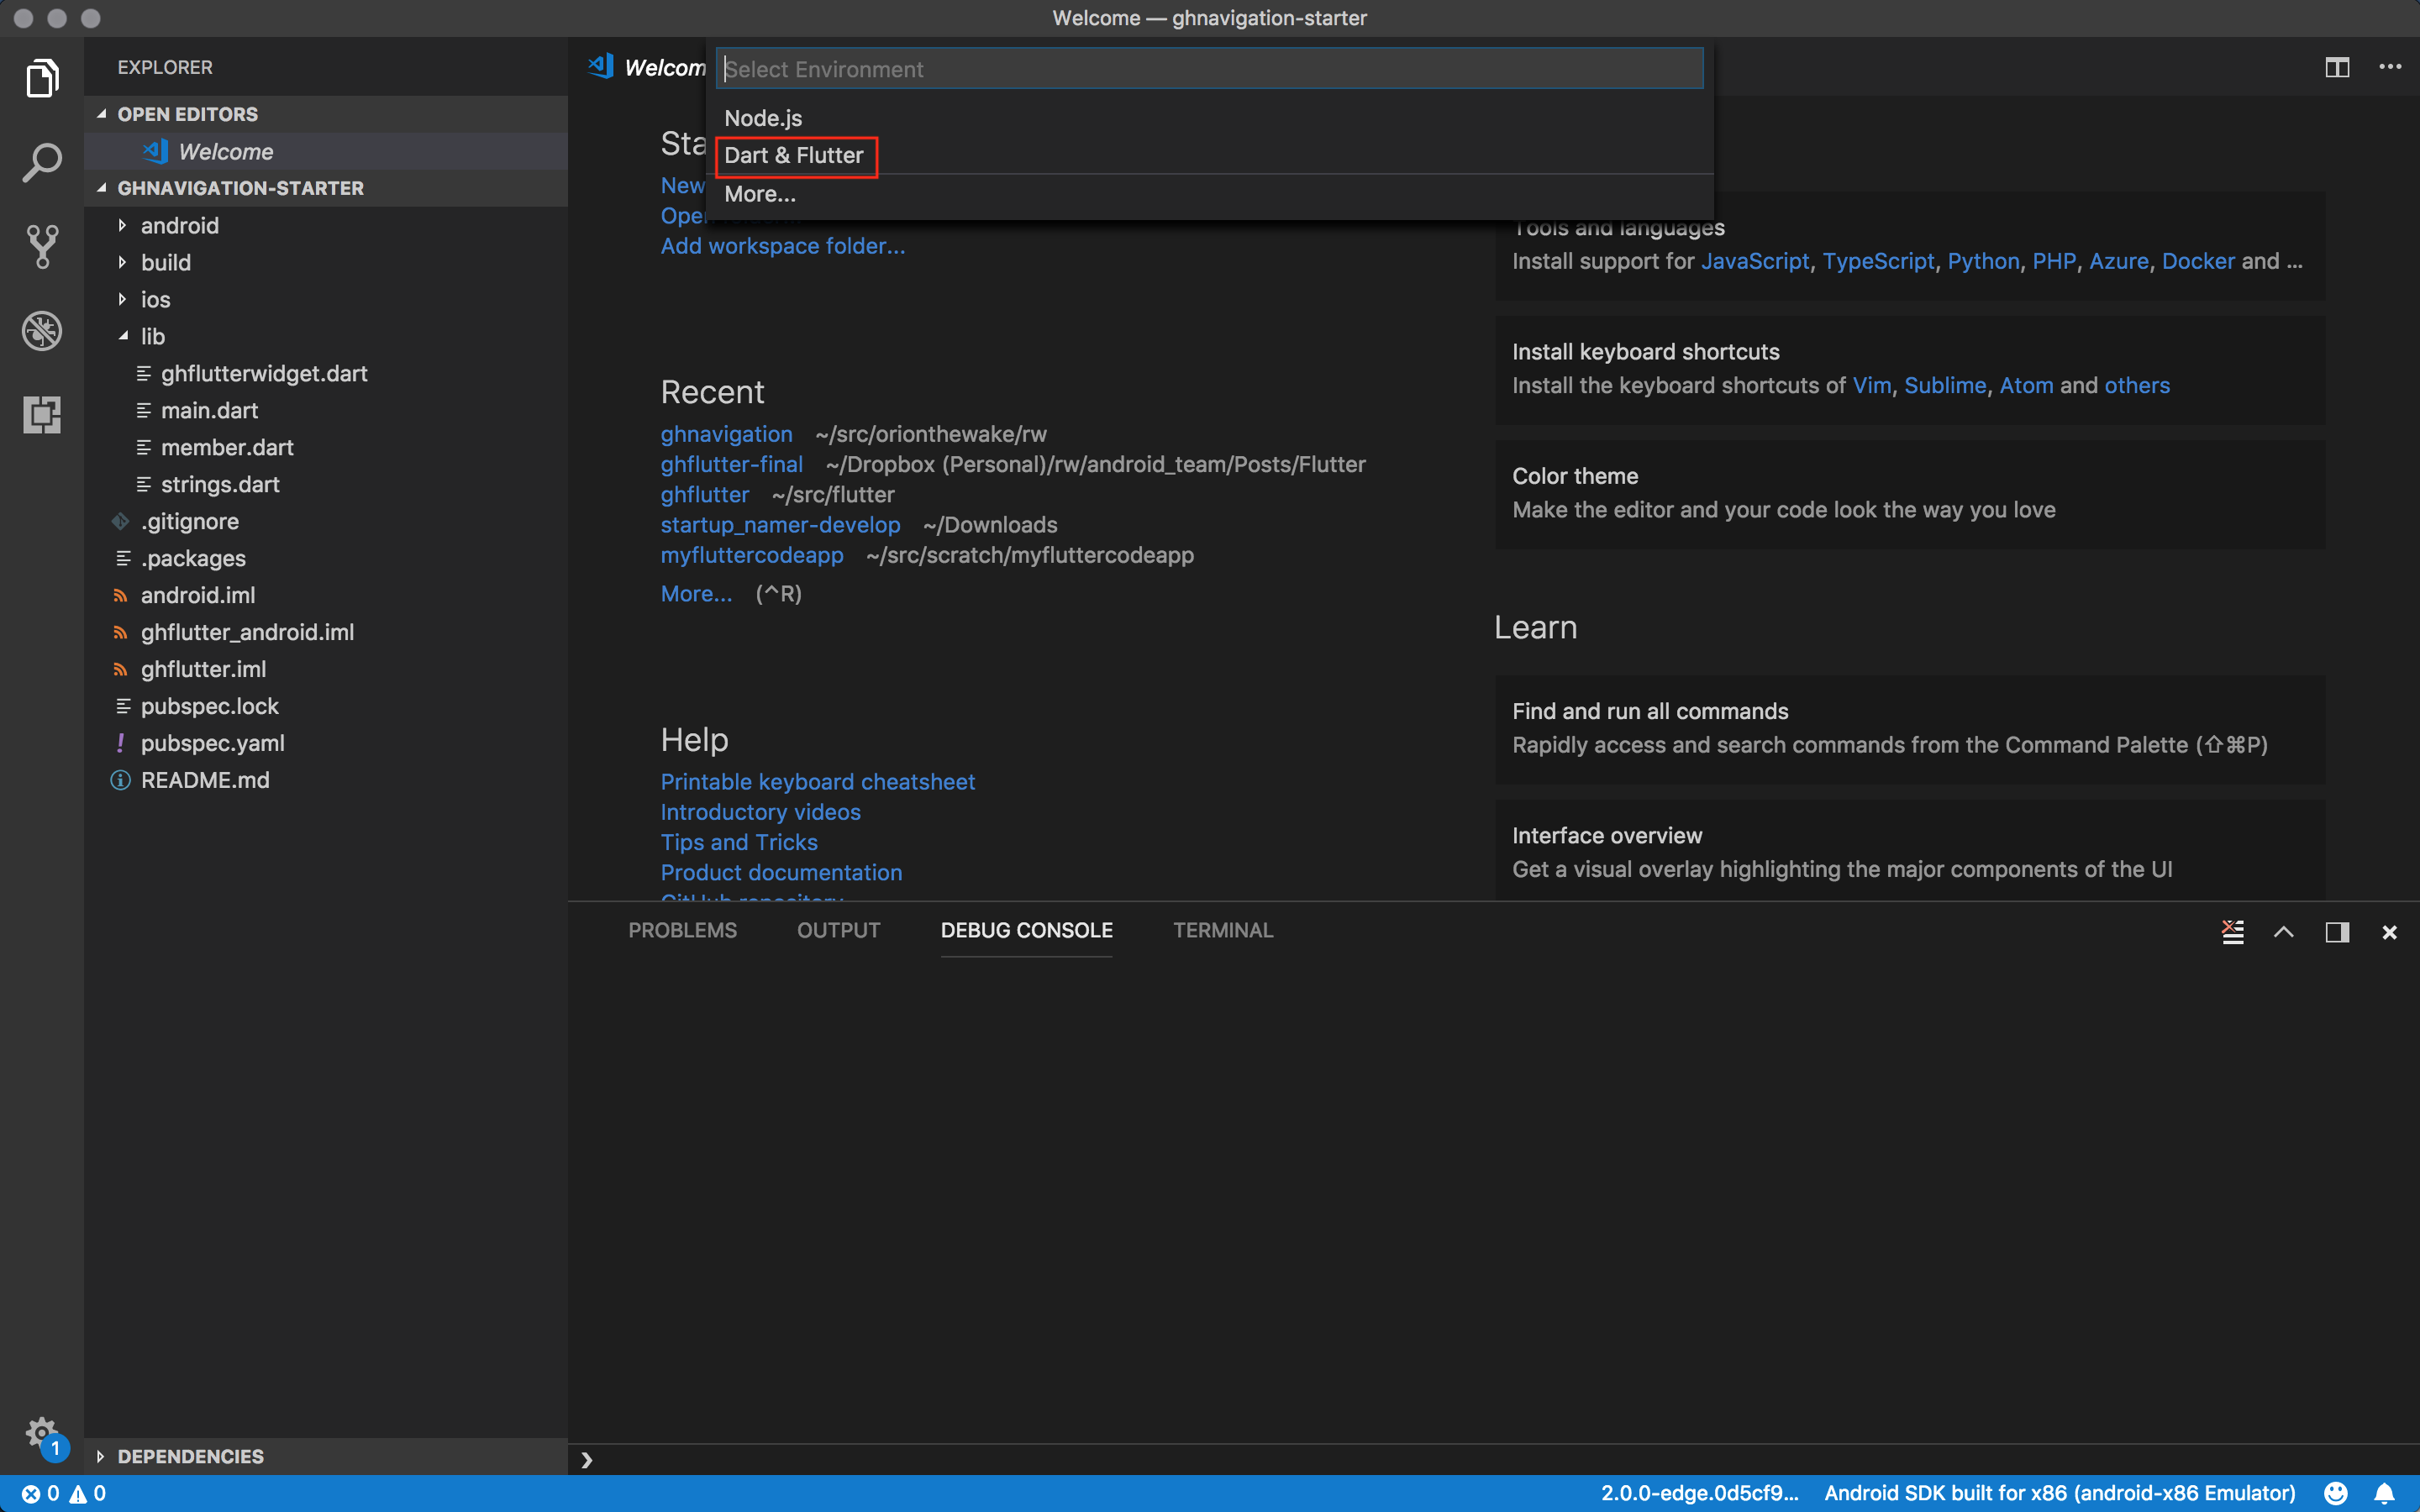The image size is (2420, 1512).
Task: Open the notifications bell in status bar
Action: 2384,1493
